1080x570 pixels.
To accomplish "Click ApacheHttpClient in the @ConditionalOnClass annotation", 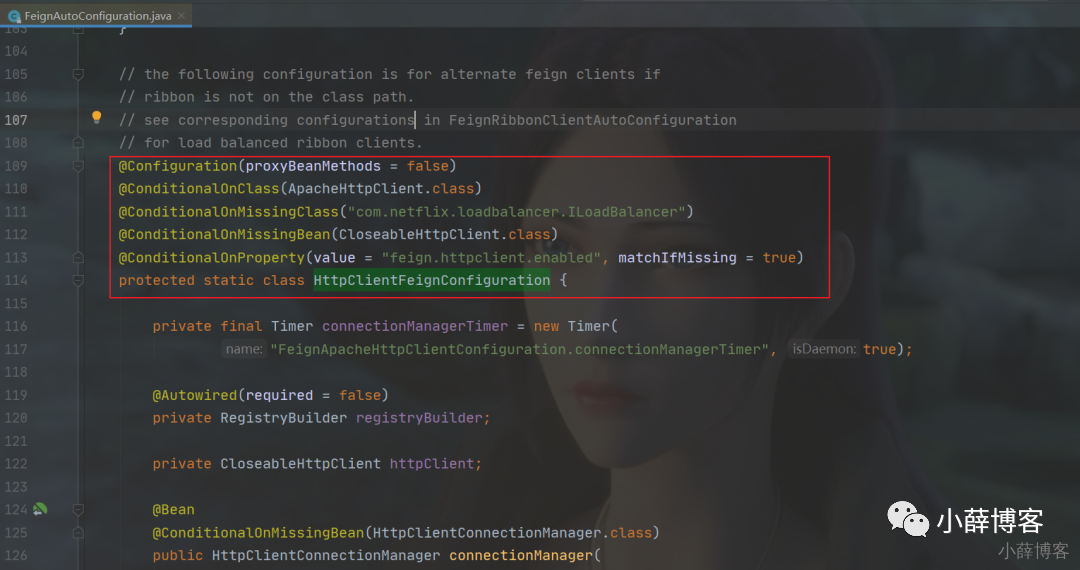I will click(355, 189).
